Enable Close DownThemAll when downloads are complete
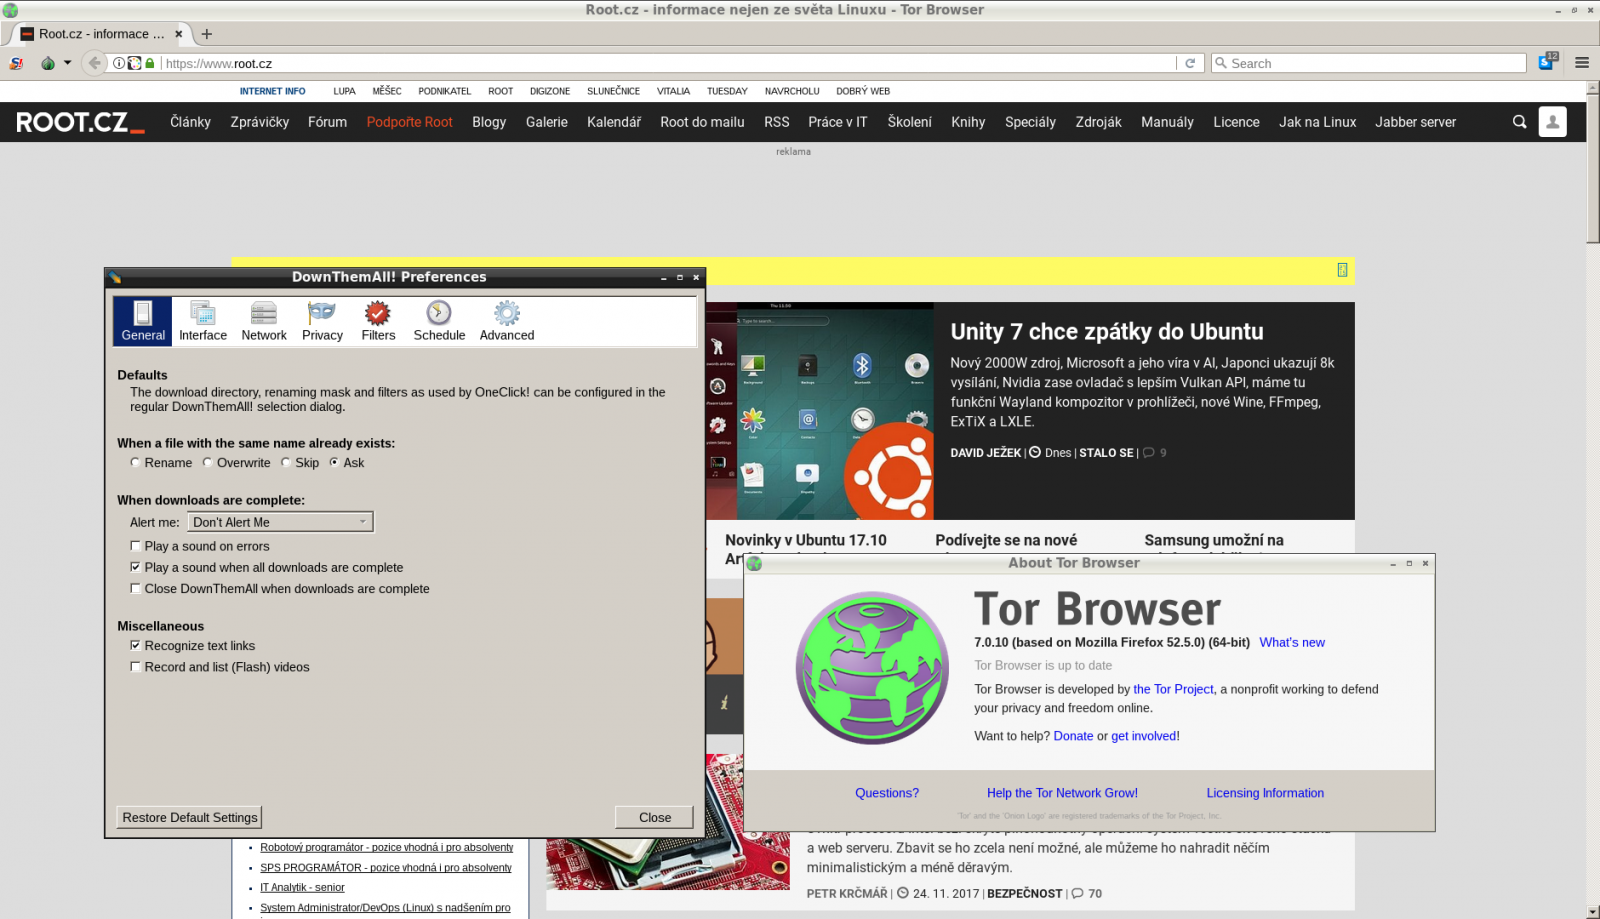The image size is (1600, 919). (x=135, y=589)
